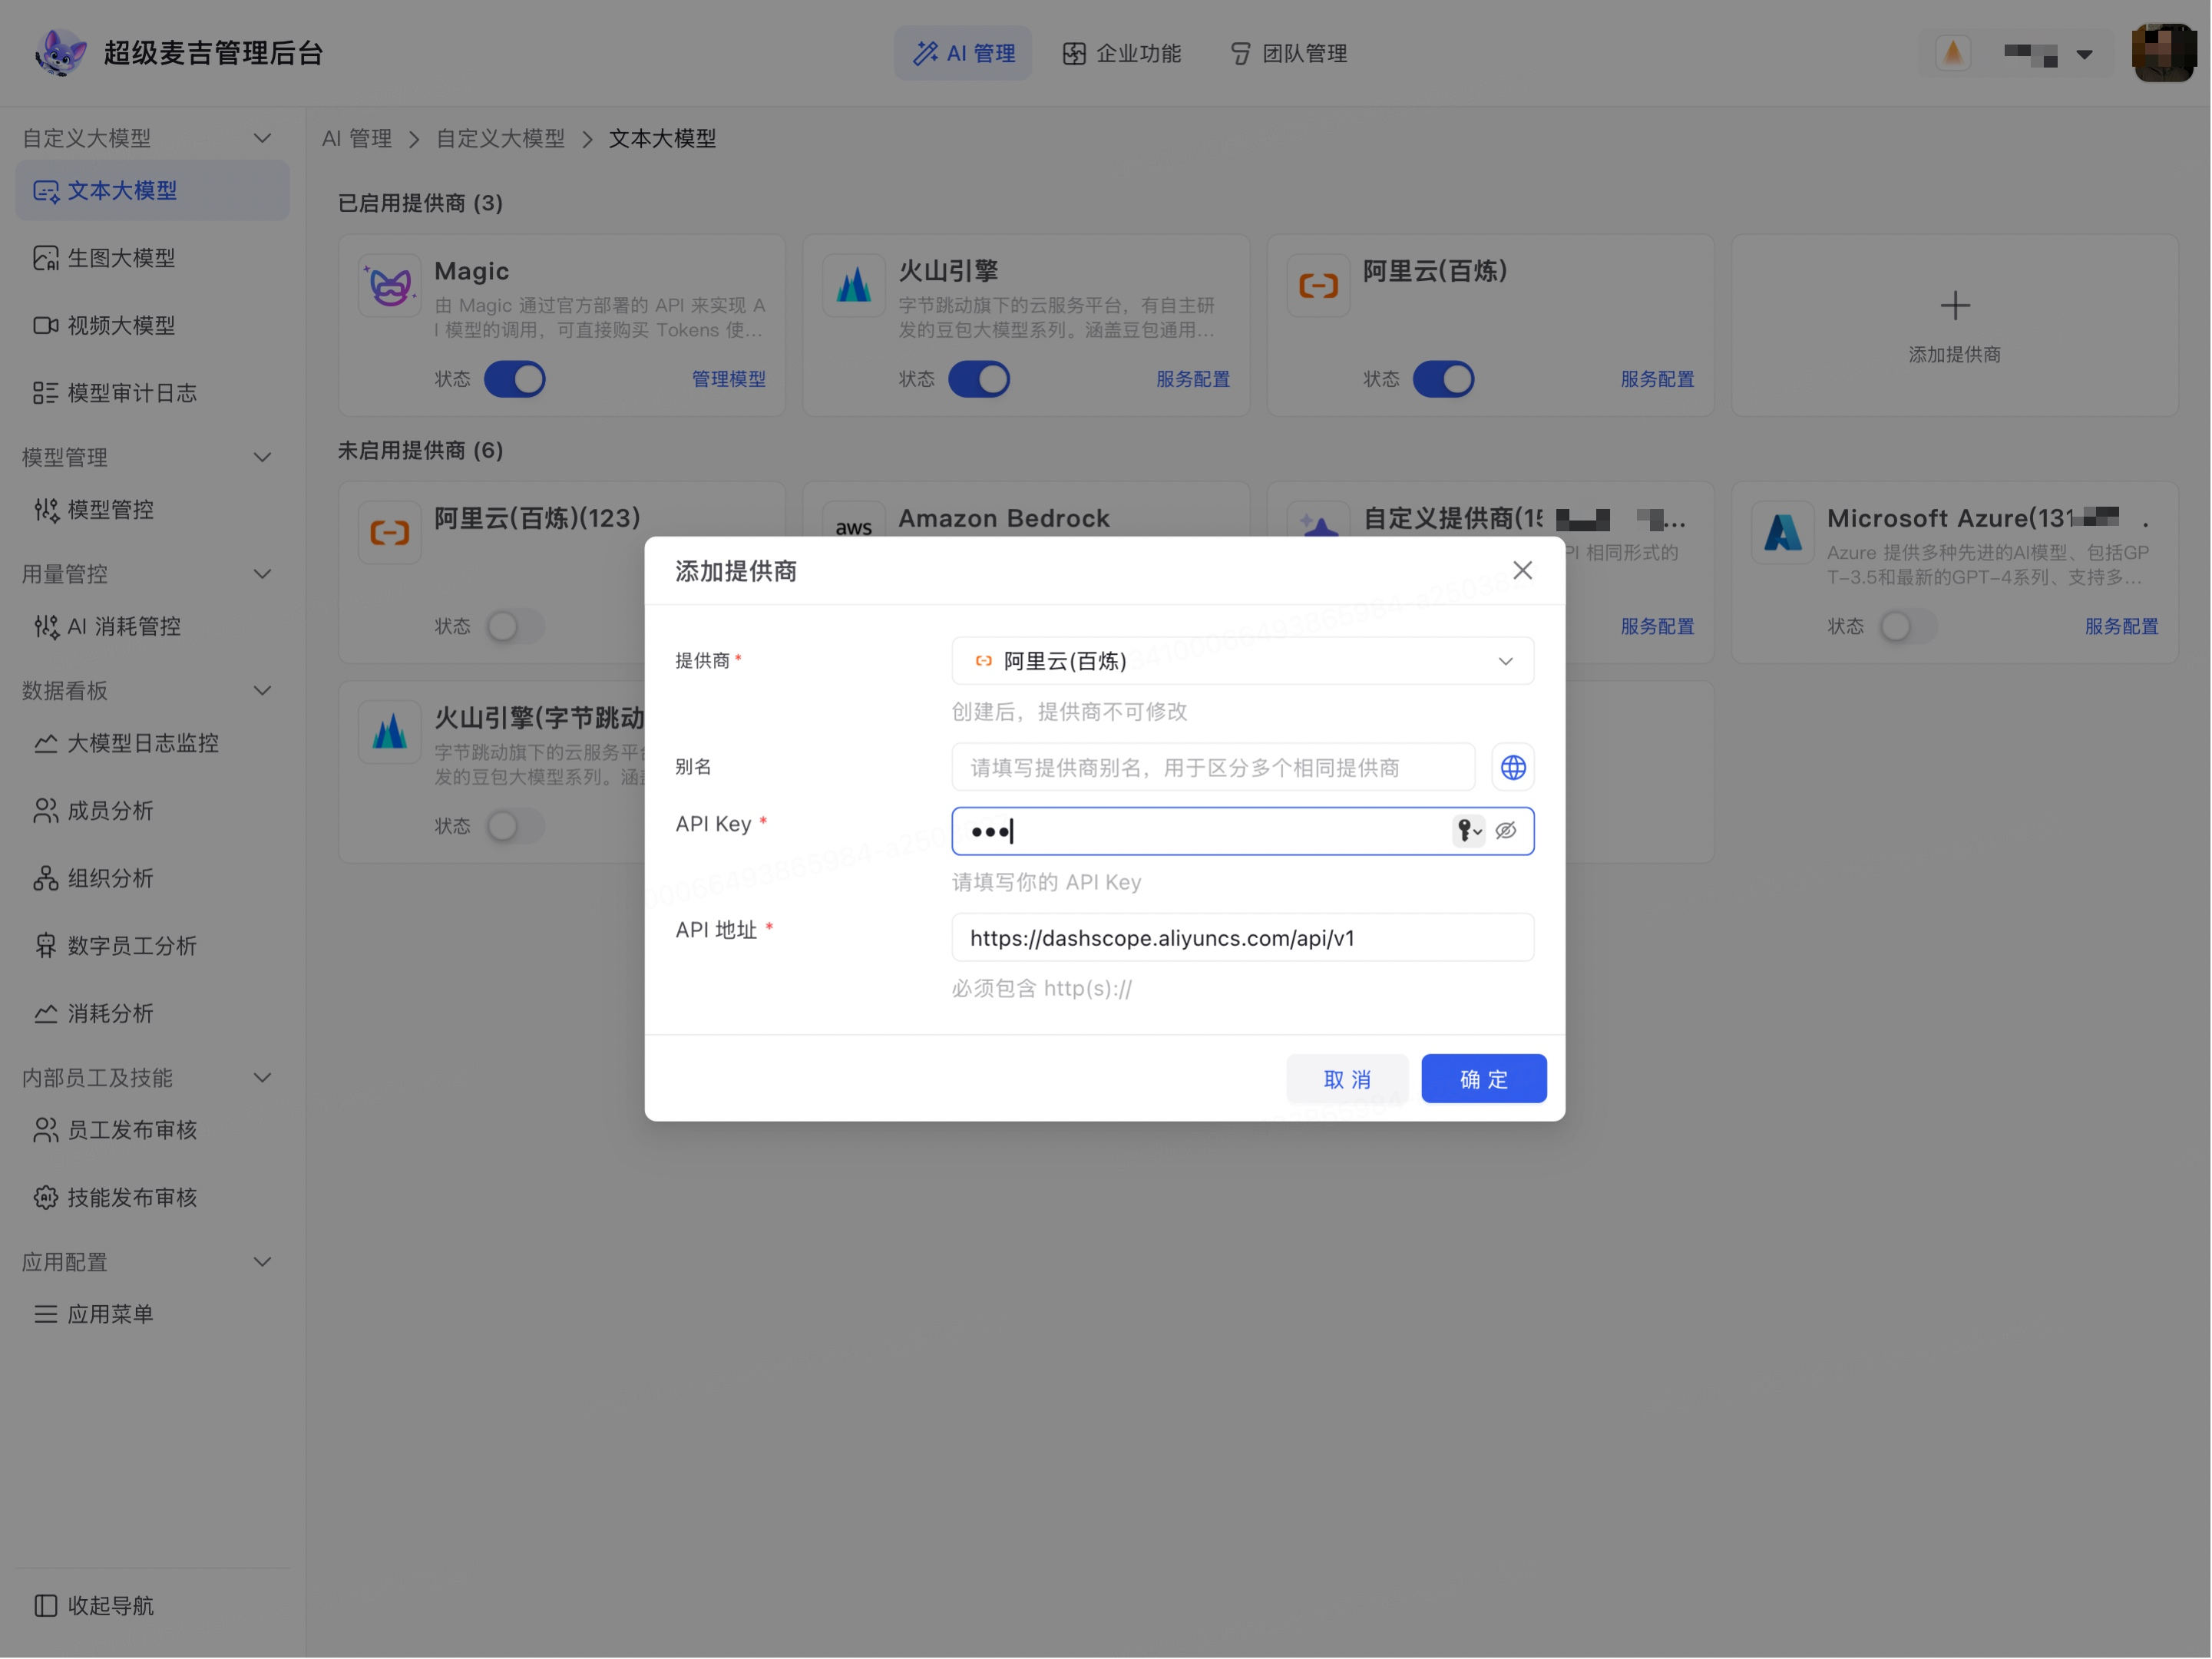Open AI 消耗管控 in the sidebar
Screen dimensions: 2212x1659
tap(152, 626)
